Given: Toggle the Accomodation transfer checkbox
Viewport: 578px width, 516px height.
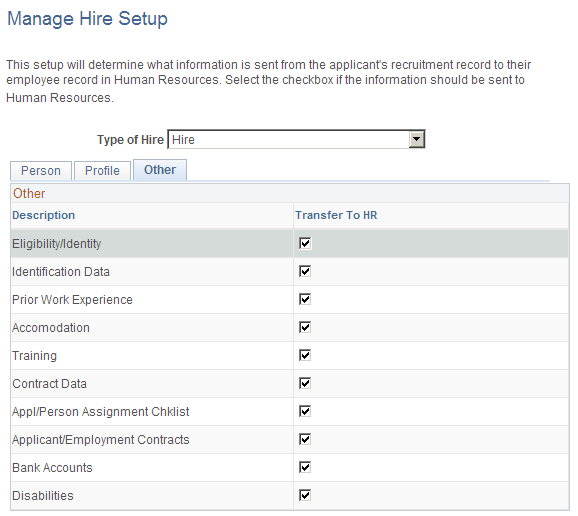Looking at the screenshot, I should (x=305, y=327).
